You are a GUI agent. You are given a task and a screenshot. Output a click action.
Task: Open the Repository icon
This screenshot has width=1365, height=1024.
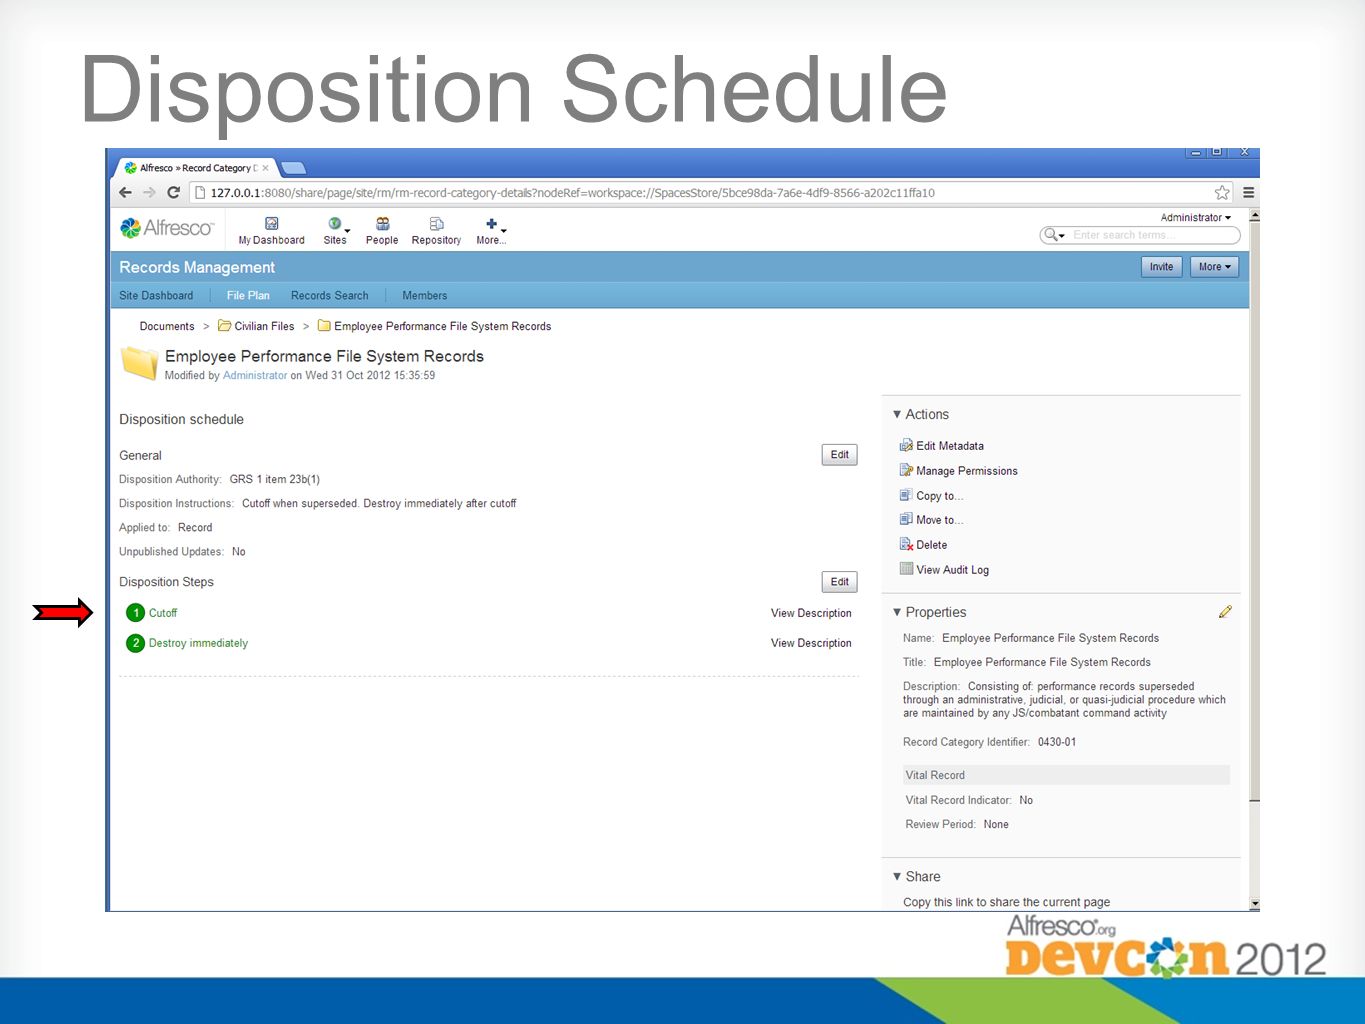click(436, 224)
